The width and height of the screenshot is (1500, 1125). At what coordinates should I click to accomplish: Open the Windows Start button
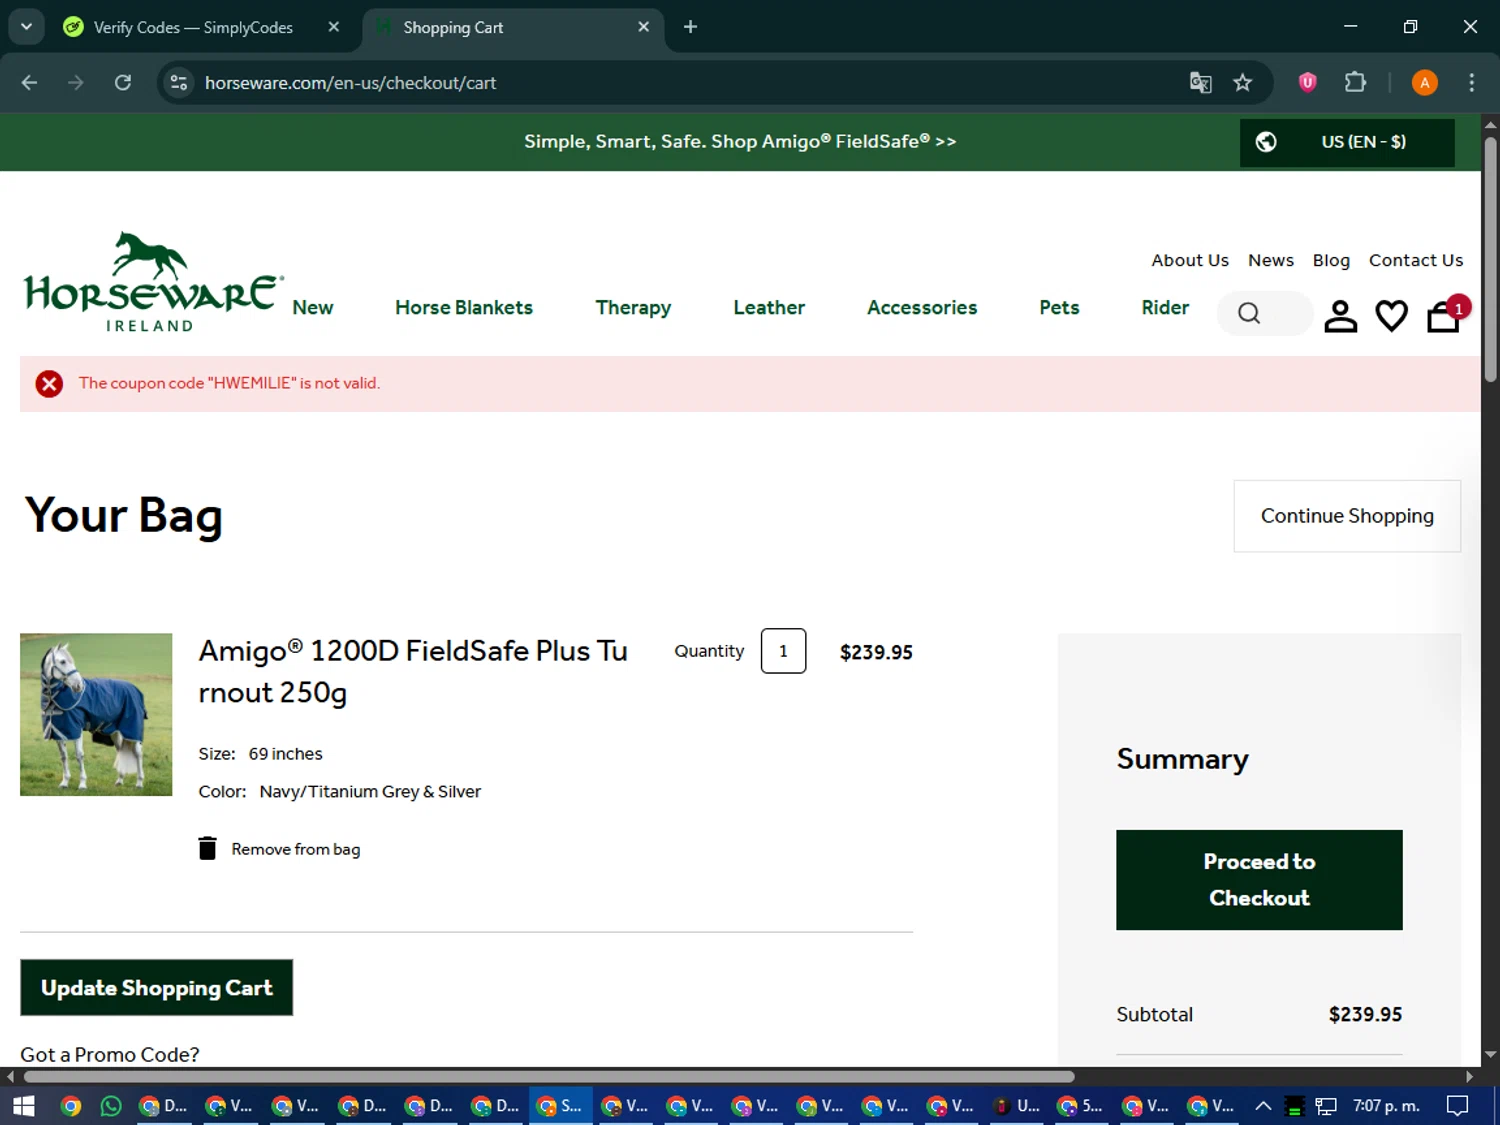(x=24, y=1106)
